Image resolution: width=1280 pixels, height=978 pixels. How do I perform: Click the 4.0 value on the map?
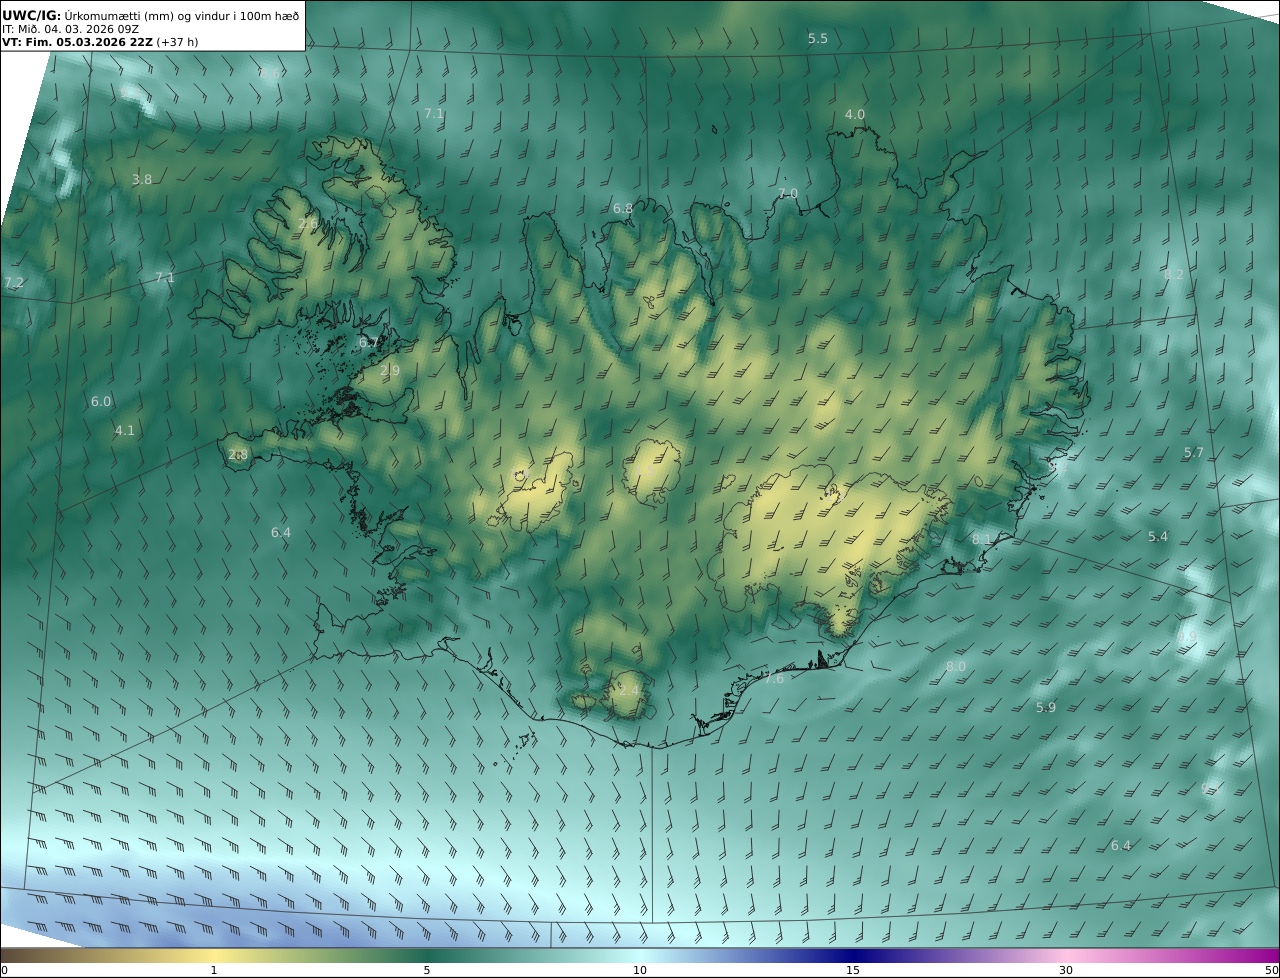click(855, 114)
